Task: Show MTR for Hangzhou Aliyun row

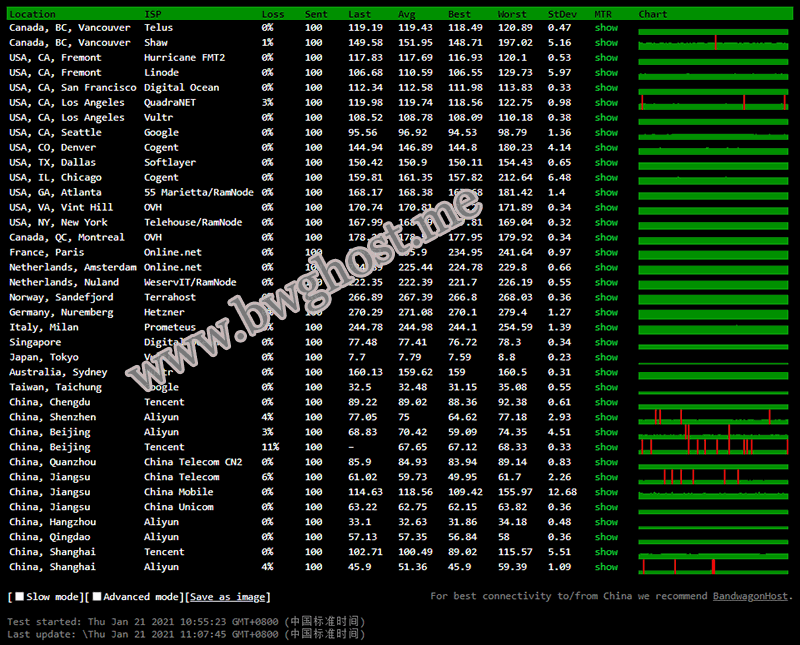Action: (x=606, y=522)
